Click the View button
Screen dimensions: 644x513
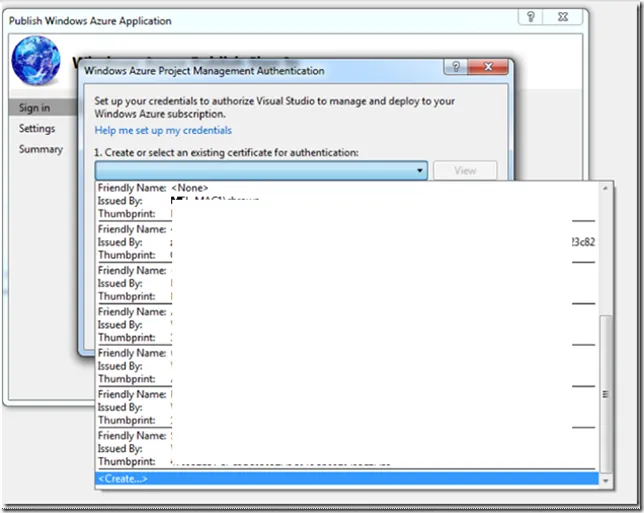point(465,170)
